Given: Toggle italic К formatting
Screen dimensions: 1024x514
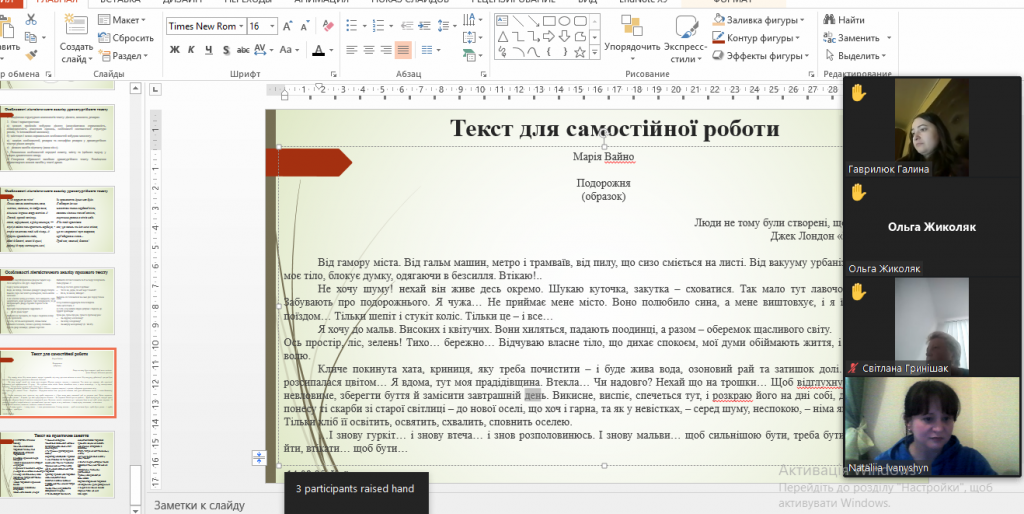Looking at the screenshot, I should click(192, 49).
